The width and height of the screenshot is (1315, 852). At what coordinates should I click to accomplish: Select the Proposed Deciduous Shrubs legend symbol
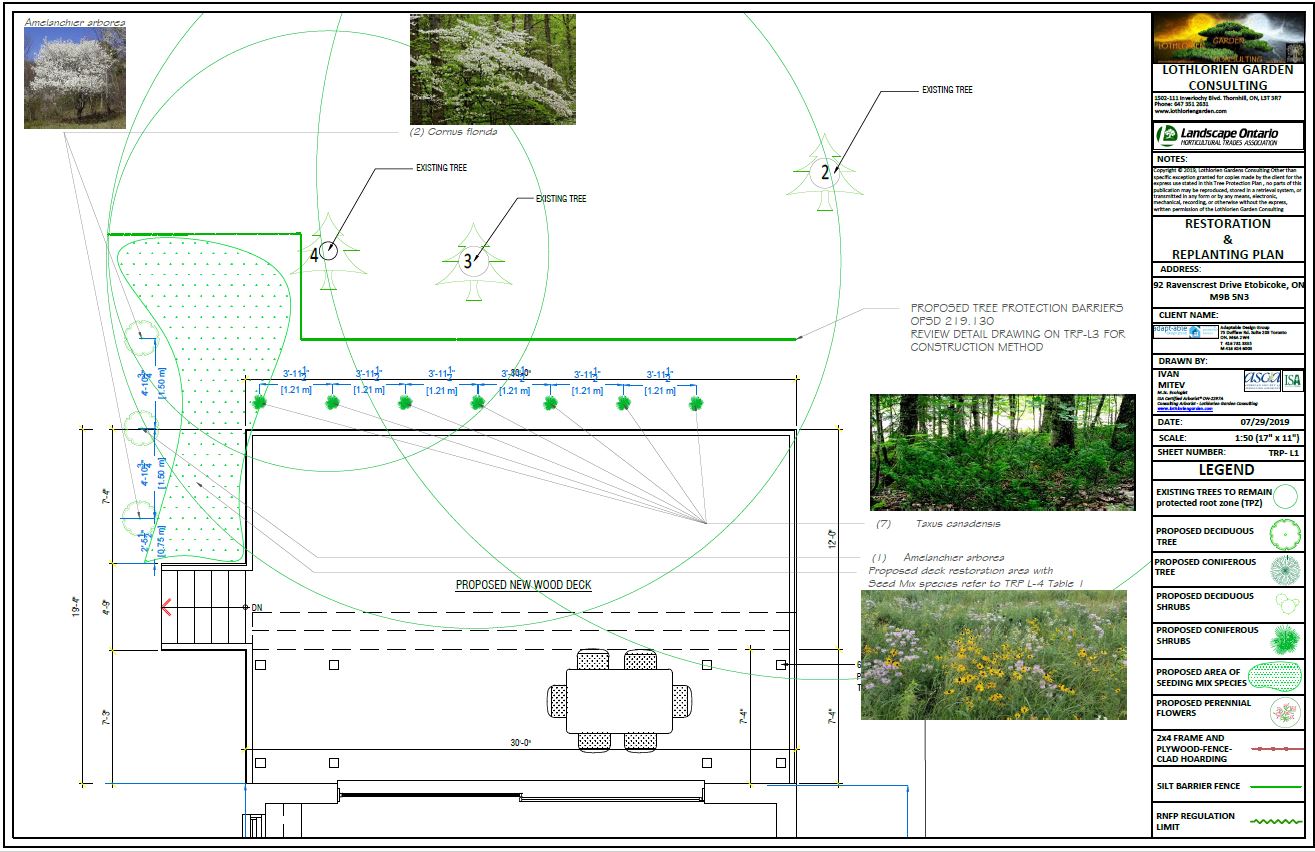click(x=1287, y=602)
